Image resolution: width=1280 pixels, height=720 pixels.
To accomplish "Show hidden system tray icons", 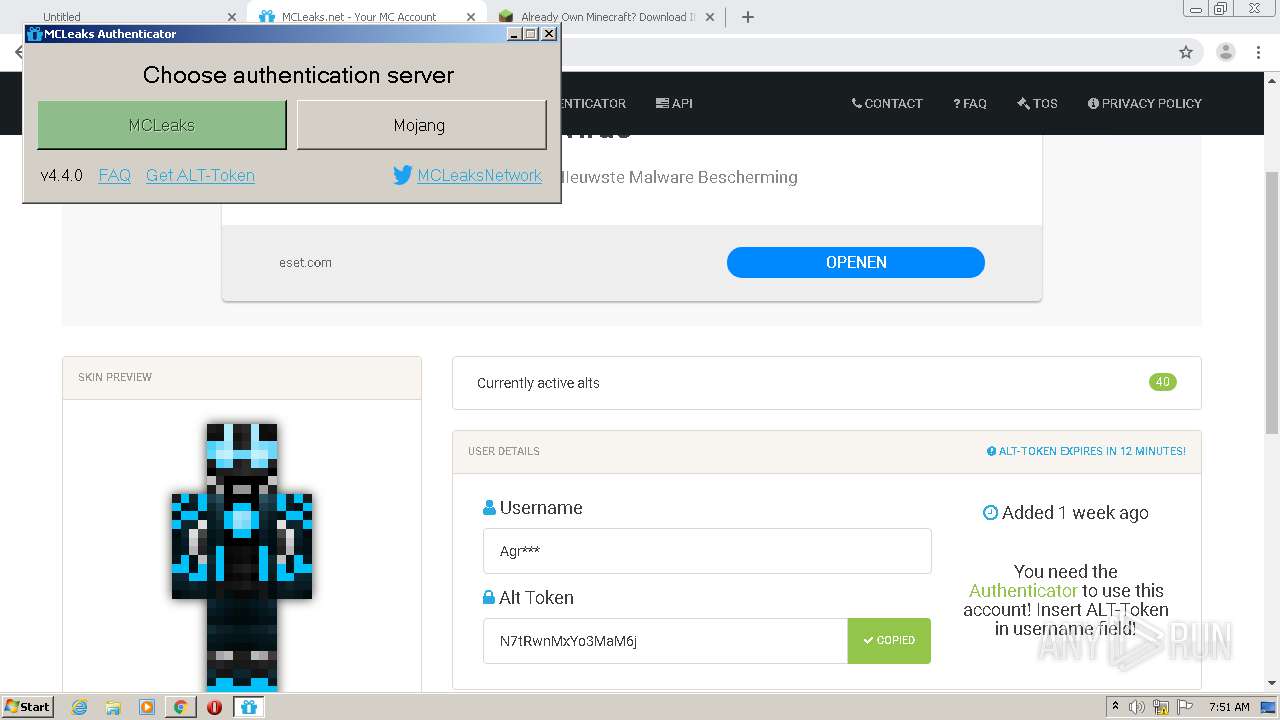I will tap(1115, 707).
